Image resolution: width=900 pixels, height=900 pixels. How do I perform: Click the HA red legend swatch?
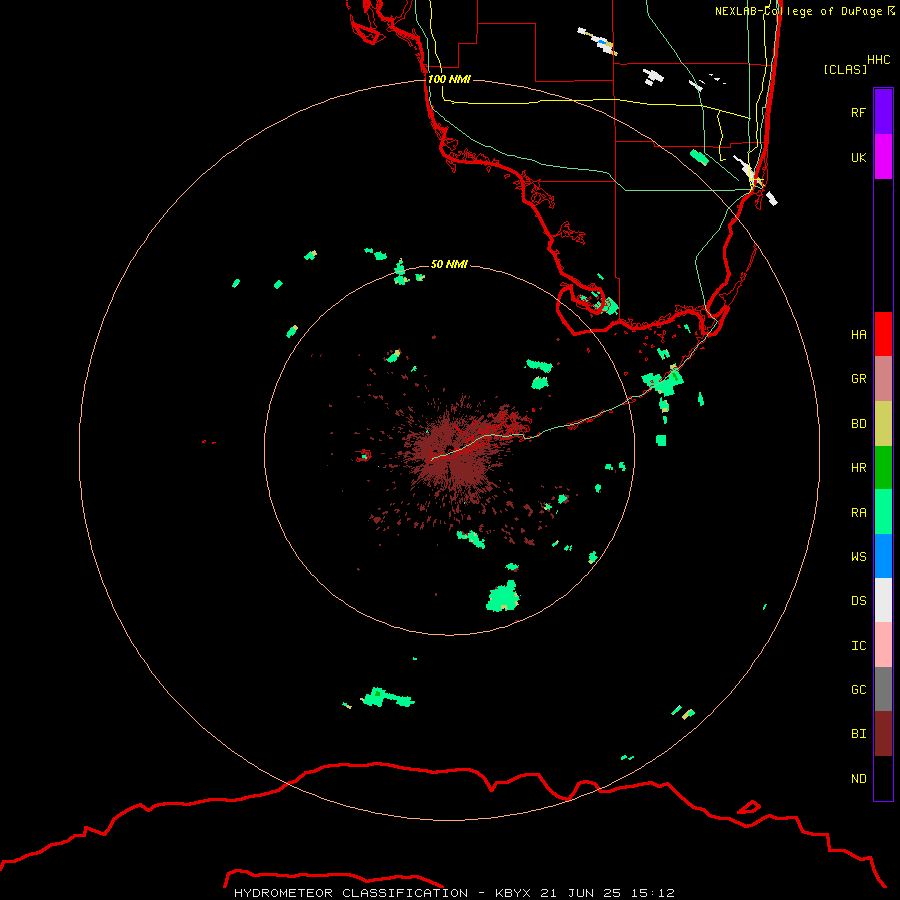(x=883, y=334)
